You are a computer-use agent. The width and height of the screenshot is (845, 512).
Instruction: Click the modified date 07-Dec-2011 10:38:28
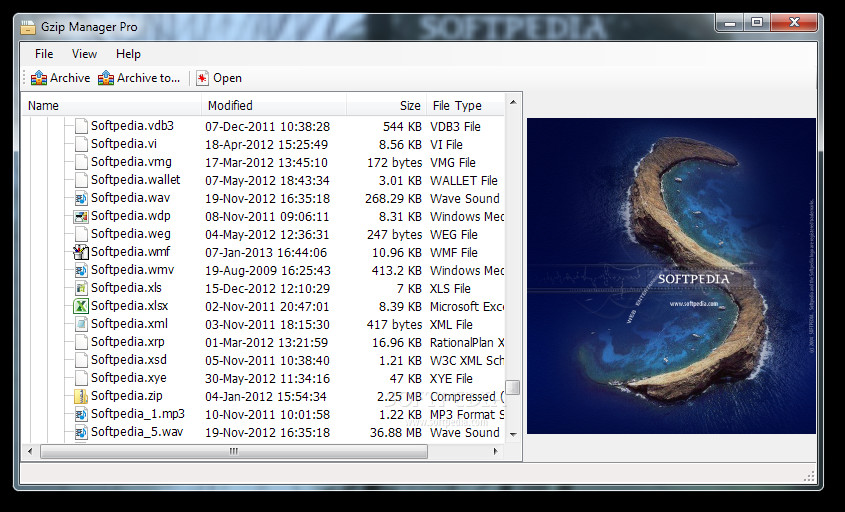tap(267, 127)
